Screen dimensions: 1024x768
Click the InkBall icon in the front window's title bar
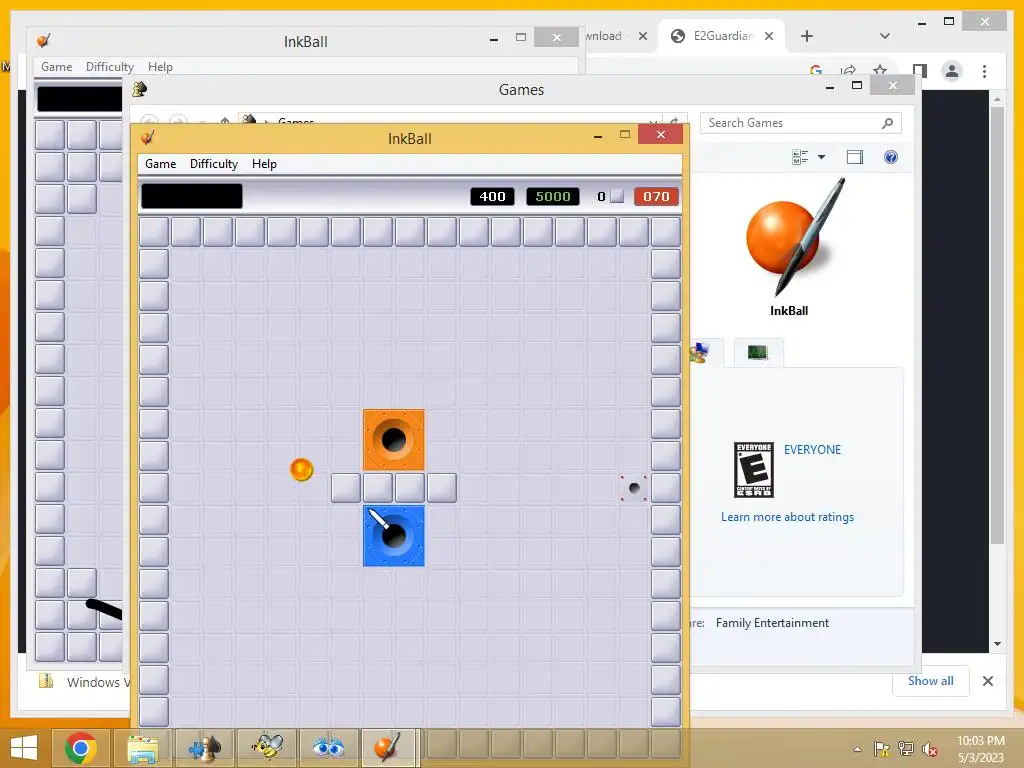coord(148,138)
